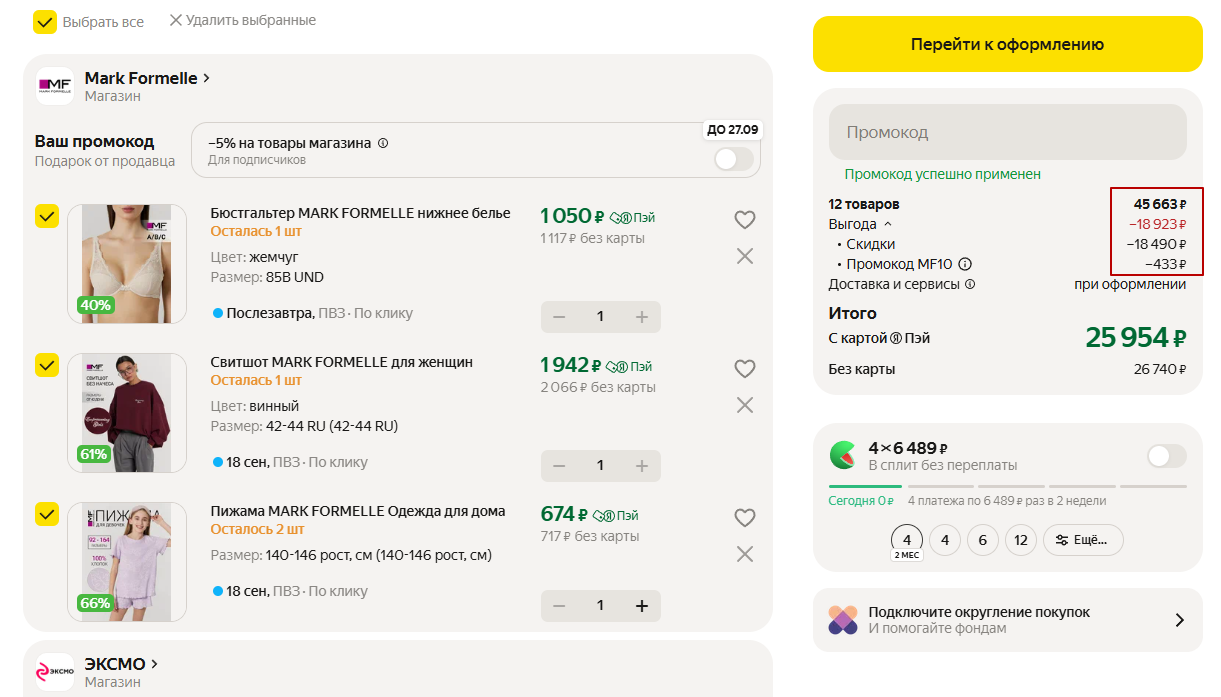Select the 6-month split plan
1221x697 pixels.
pos(982,540)
